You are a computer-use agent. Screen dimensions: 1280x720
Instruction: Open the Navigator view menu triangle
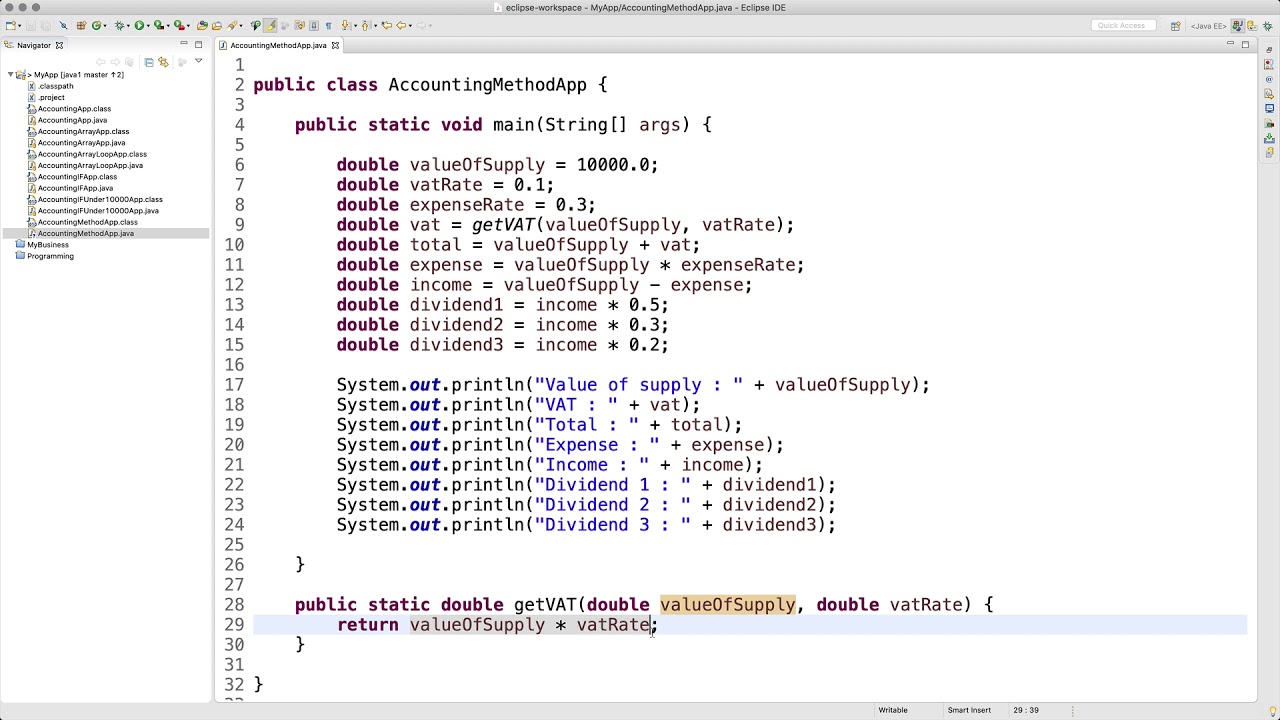[x=198, y=61]
